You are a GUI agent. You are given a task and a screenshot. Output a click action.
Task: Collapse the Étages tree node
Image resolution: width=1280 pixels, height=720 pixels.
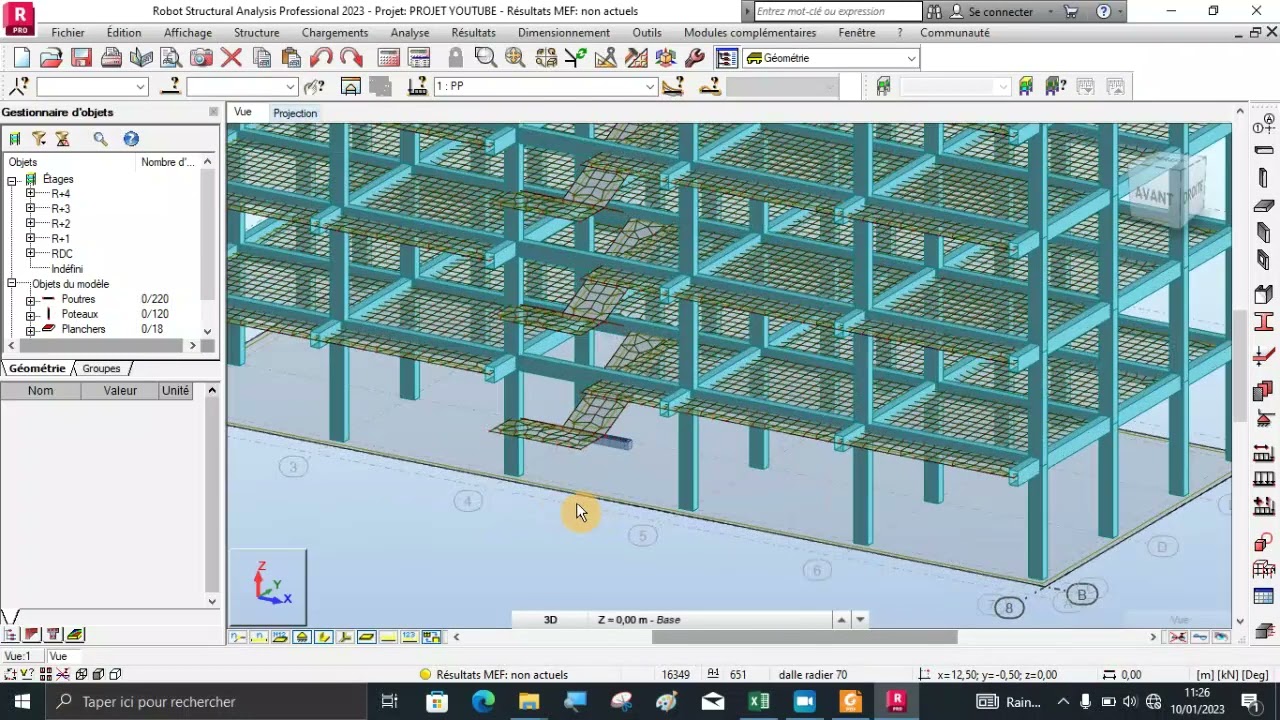point(12,180)
